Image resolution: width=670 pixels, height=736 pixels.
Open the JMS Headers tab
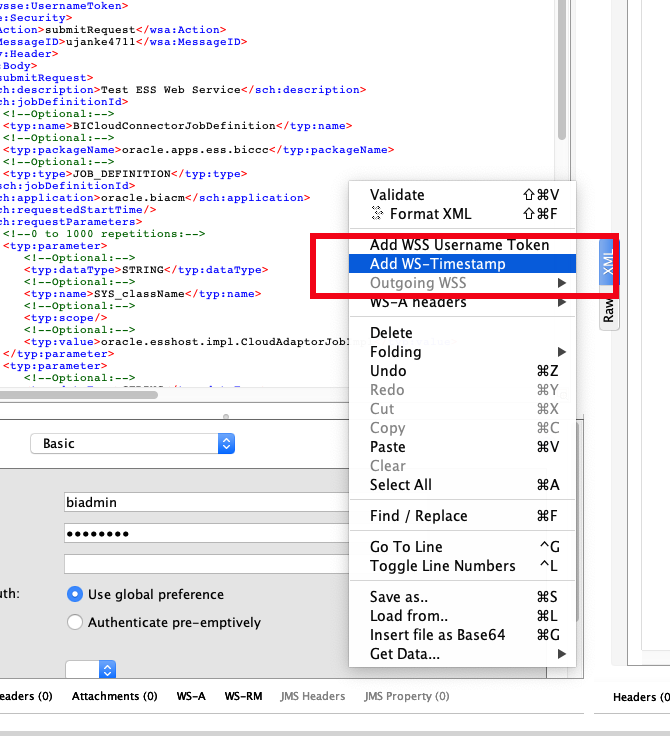[313, 696]
